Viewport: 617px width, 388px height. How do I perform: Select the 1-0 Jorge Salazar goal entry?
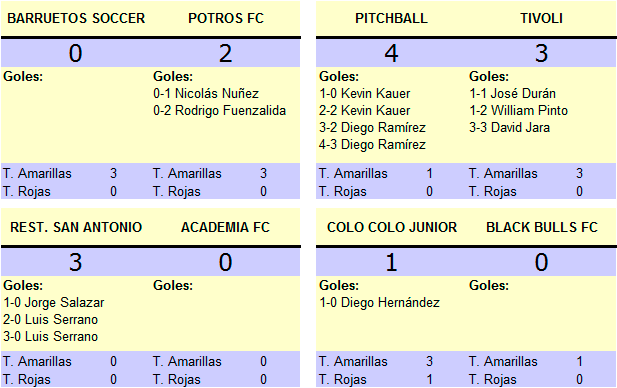pyautogui.click(x=54, y=303)
